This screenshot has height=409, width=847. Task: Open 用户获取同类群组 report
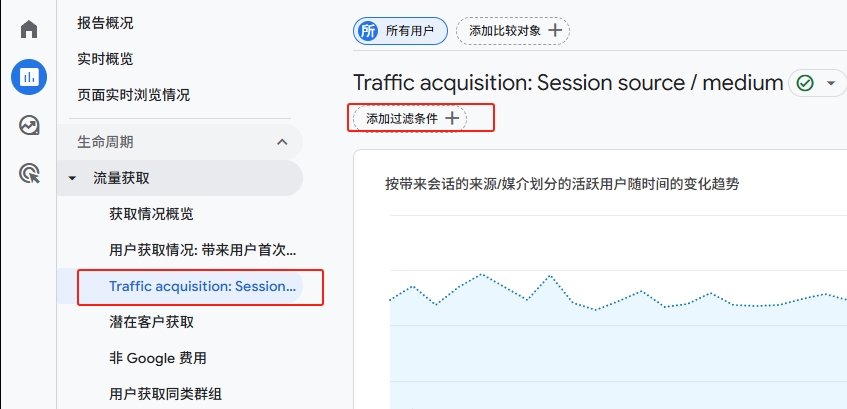[165, 394]
